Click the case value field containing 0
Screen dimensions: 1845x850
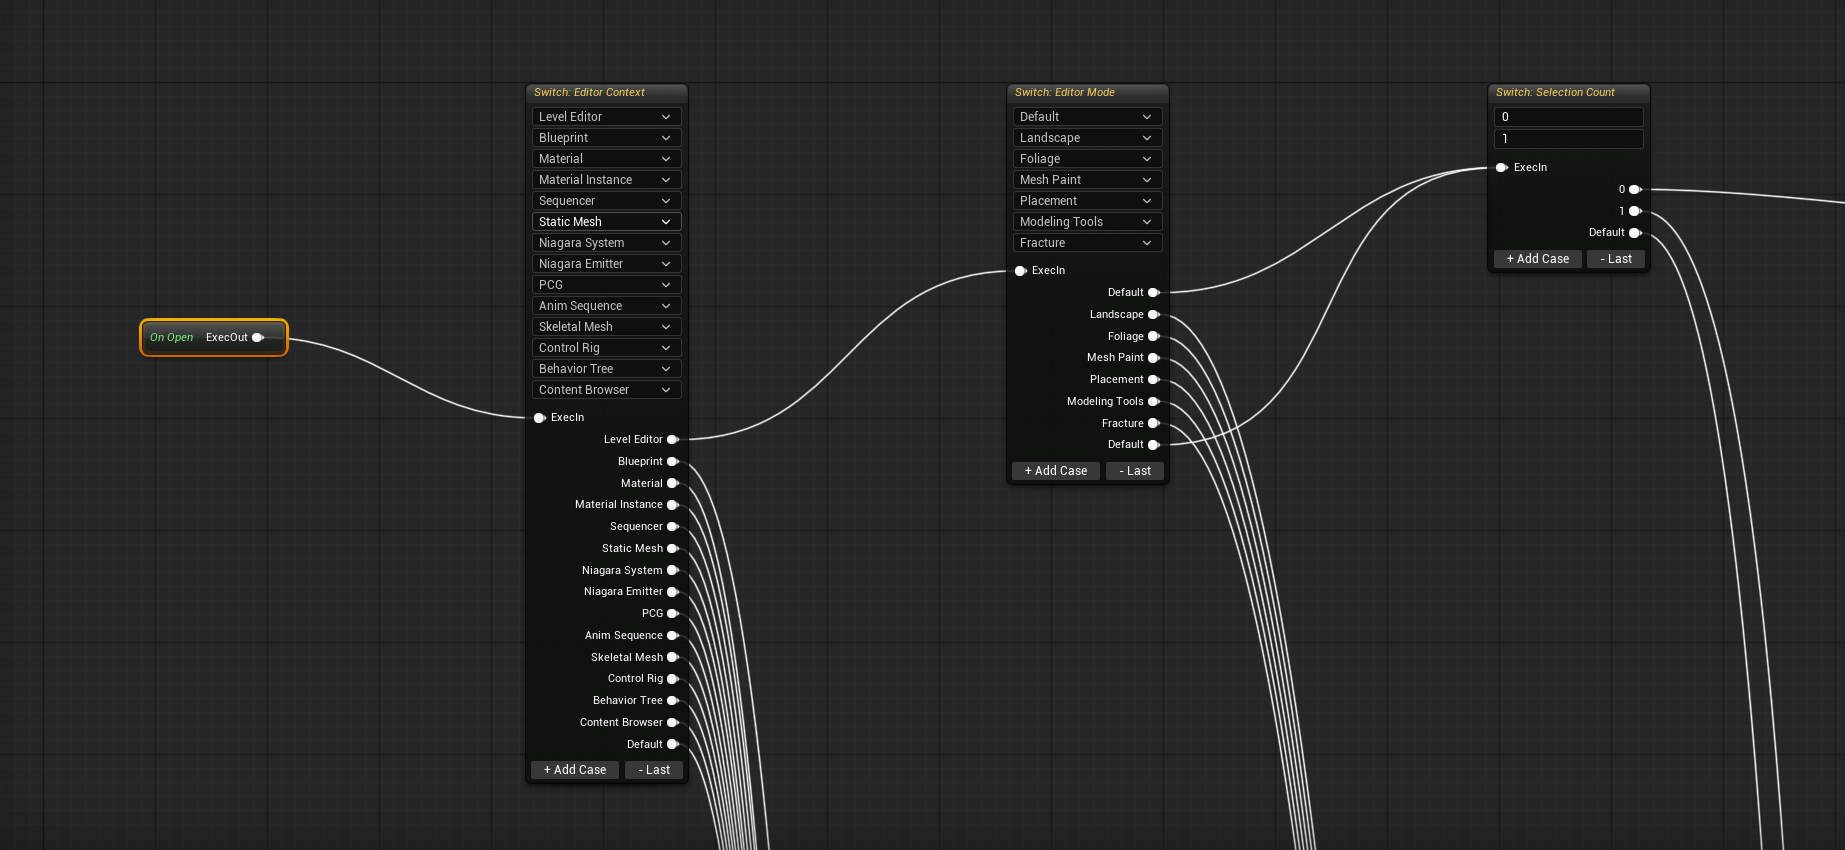click(x=1568, y=117)
